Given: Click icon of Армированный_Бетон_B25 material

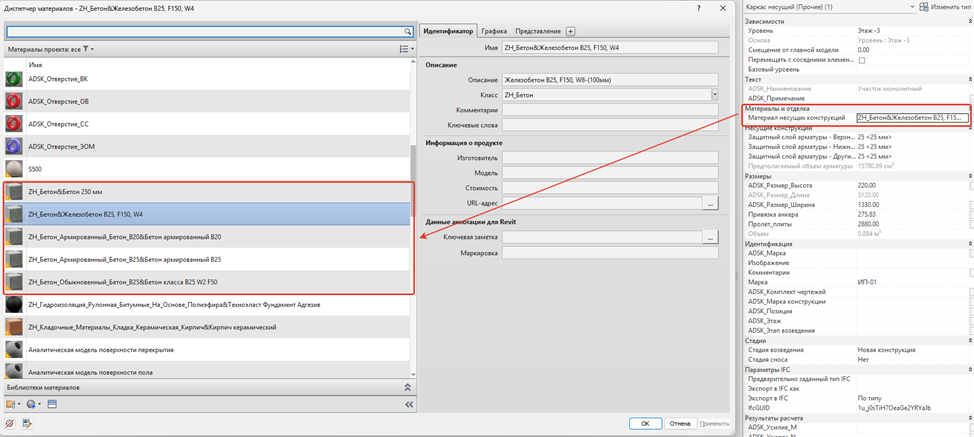Looking at the screenshot, I should click(x=14, y=259).
